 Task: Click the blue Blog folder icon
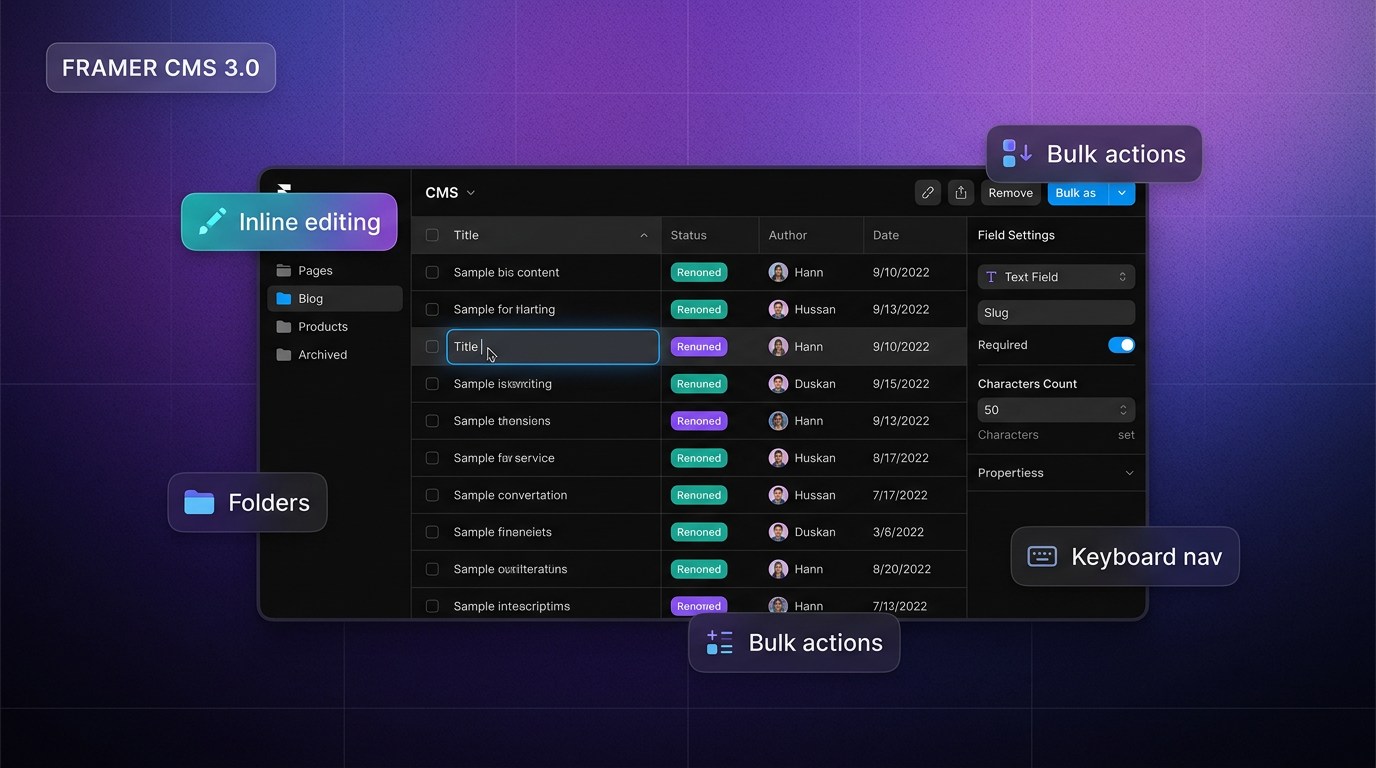(284, 299)
